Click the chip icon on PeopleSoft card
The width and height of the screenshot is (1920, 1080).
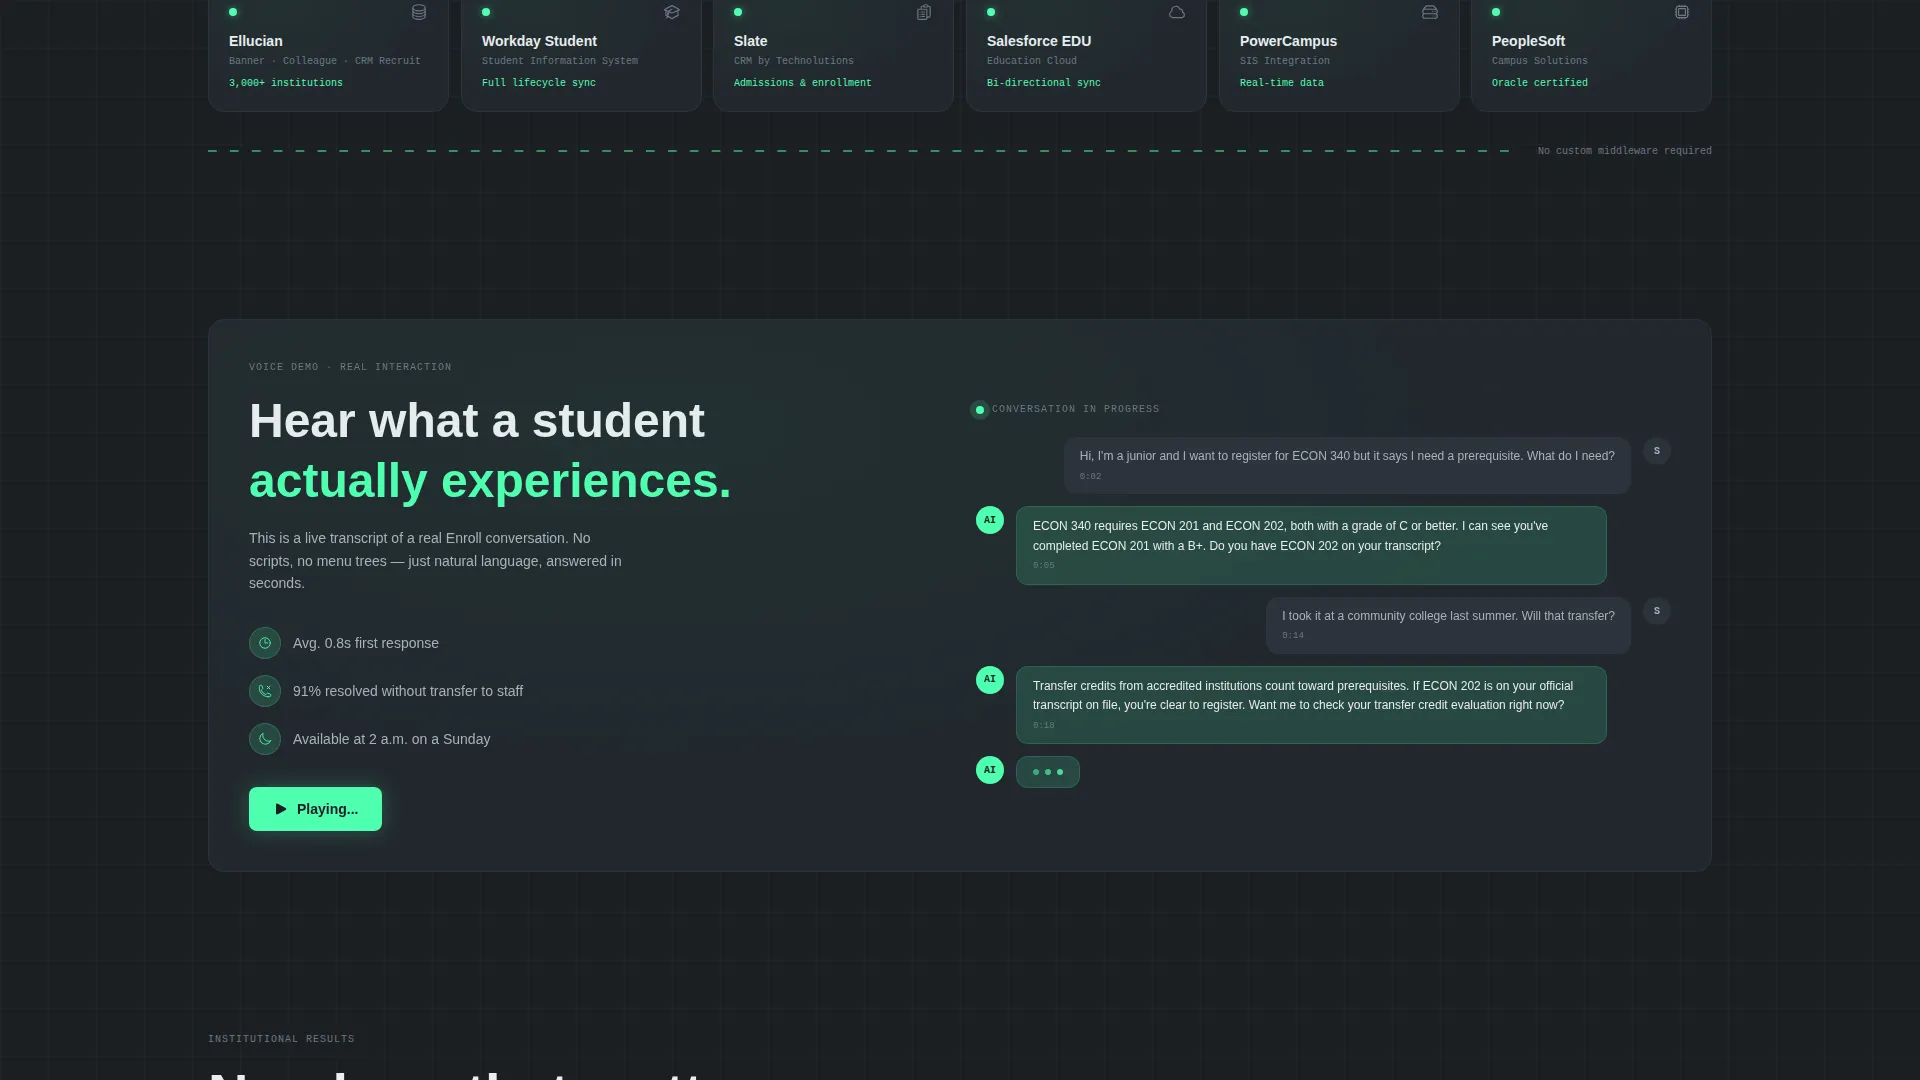coord(1682,12)
